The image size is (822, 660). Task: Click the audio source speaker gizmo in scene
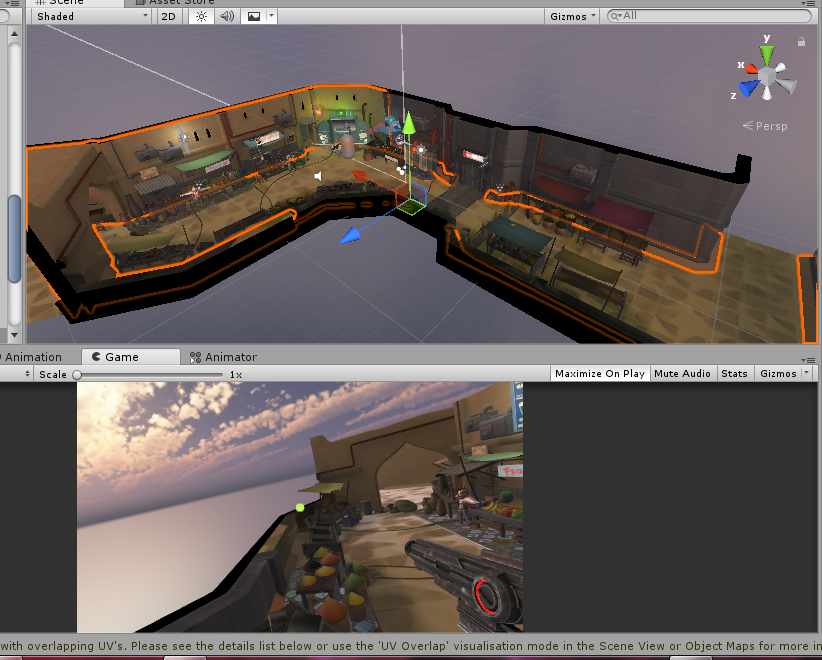(318, 177)
